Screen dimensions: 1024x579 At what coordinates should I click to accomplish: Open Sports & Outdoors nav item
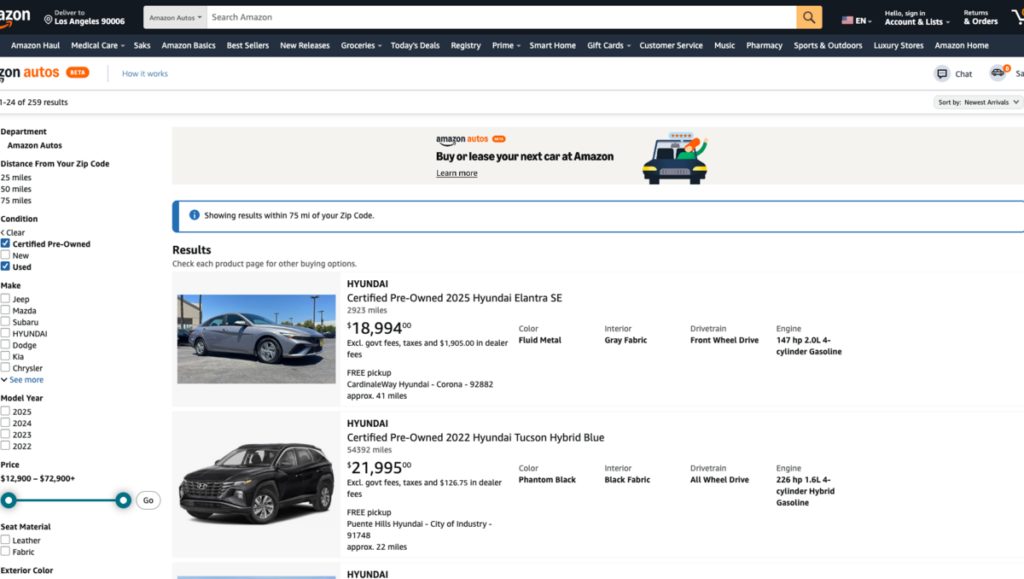point(827,46)
